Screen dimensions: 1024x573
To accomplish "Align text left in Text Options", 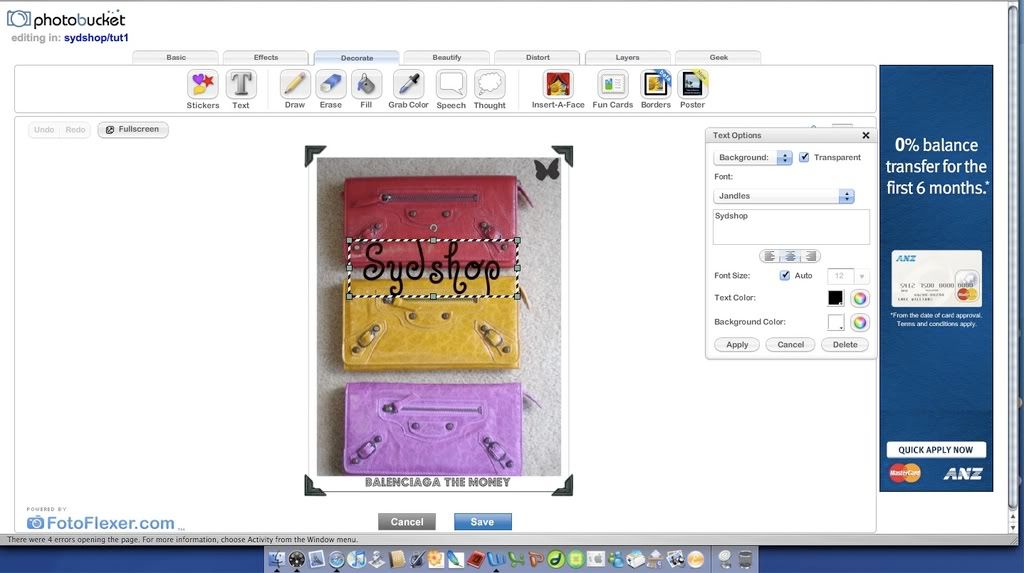I will (x=770, y=256).
